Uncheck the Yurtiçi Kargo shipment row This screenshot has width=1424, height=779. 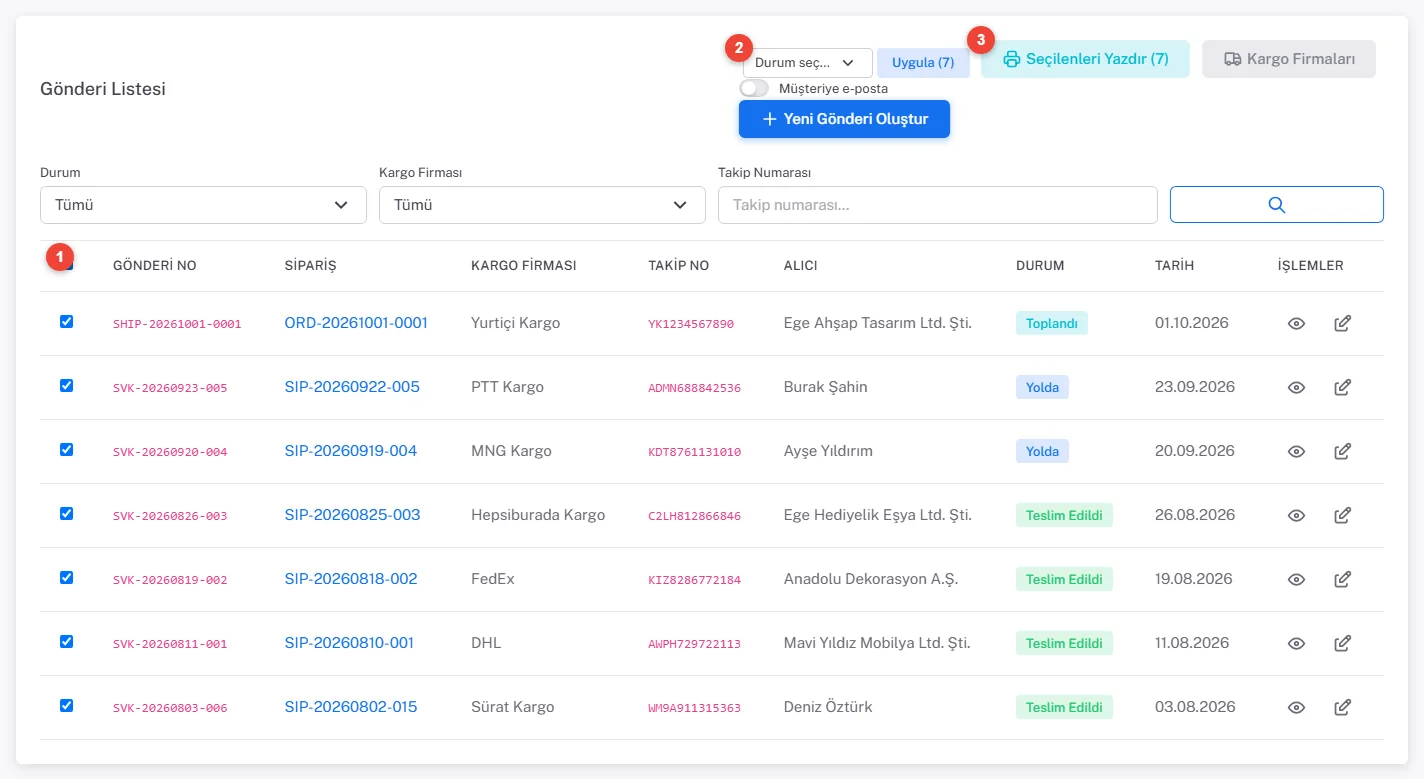click(67, 321)
